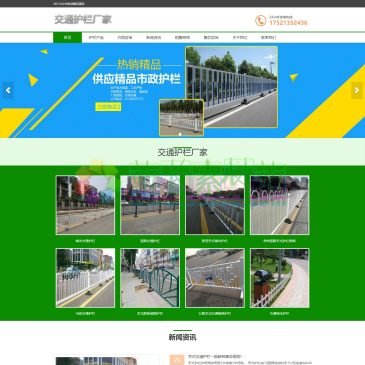
Task: Click the 交通护栏厂家 section heading
Action: pyautogui.click(x=182, y=152)
